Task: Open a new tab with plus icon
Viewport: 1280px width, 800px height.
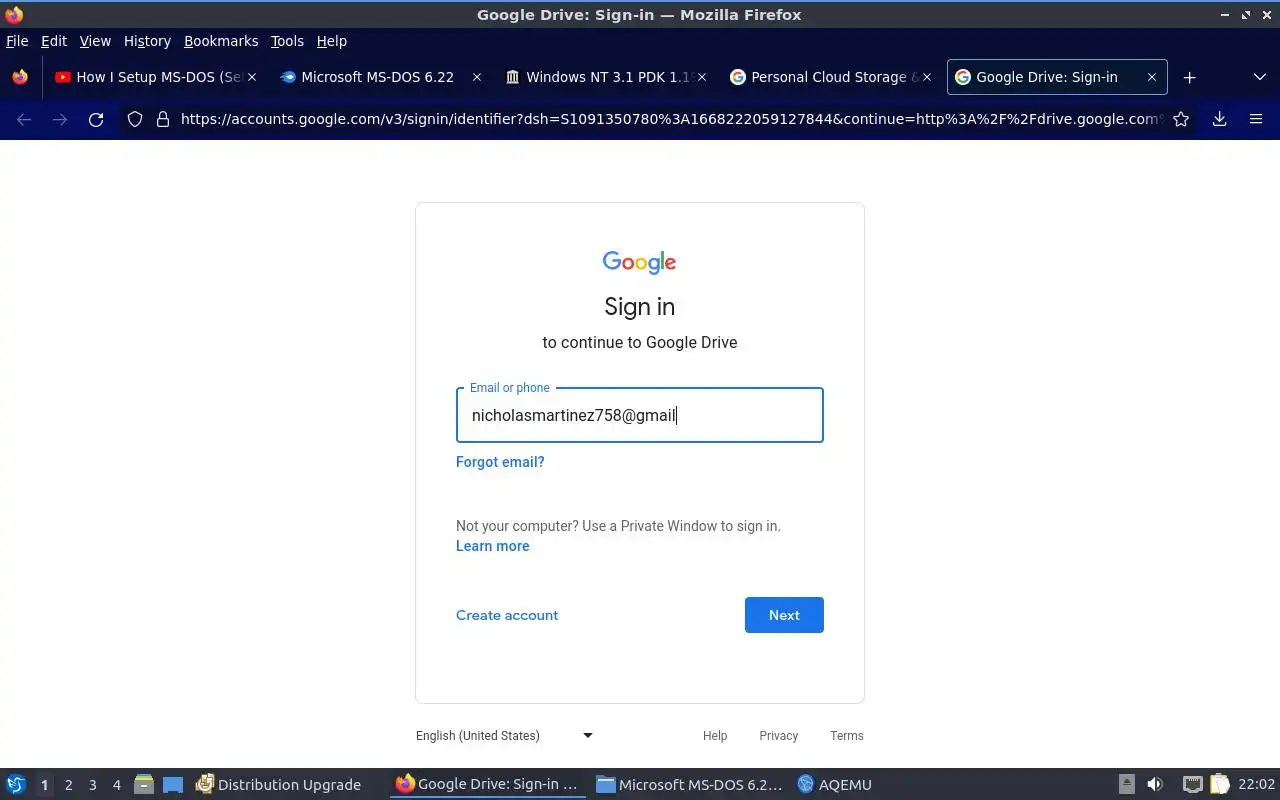Action: tap(1189, 77)
